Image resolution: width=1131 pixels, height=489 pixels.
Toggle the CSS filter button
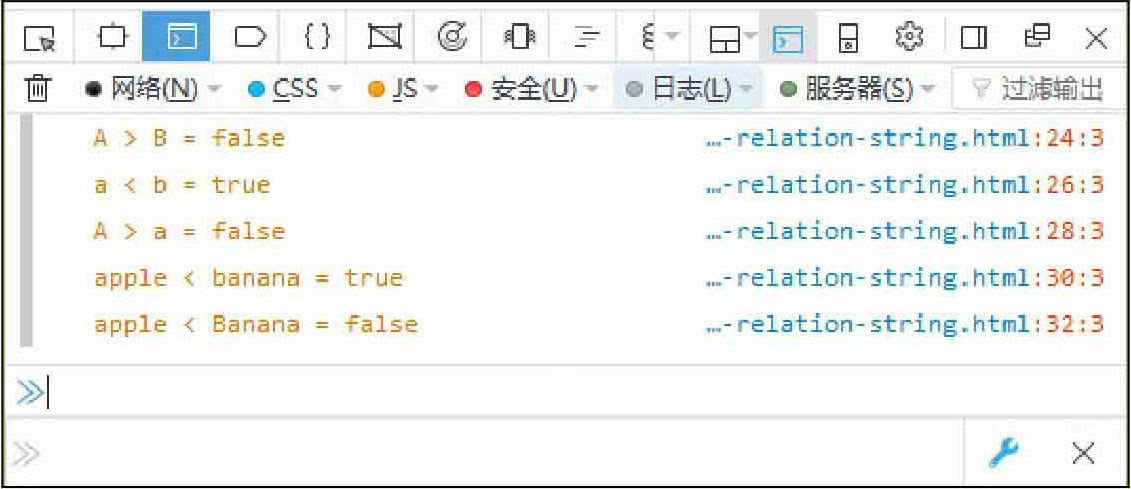283,89
